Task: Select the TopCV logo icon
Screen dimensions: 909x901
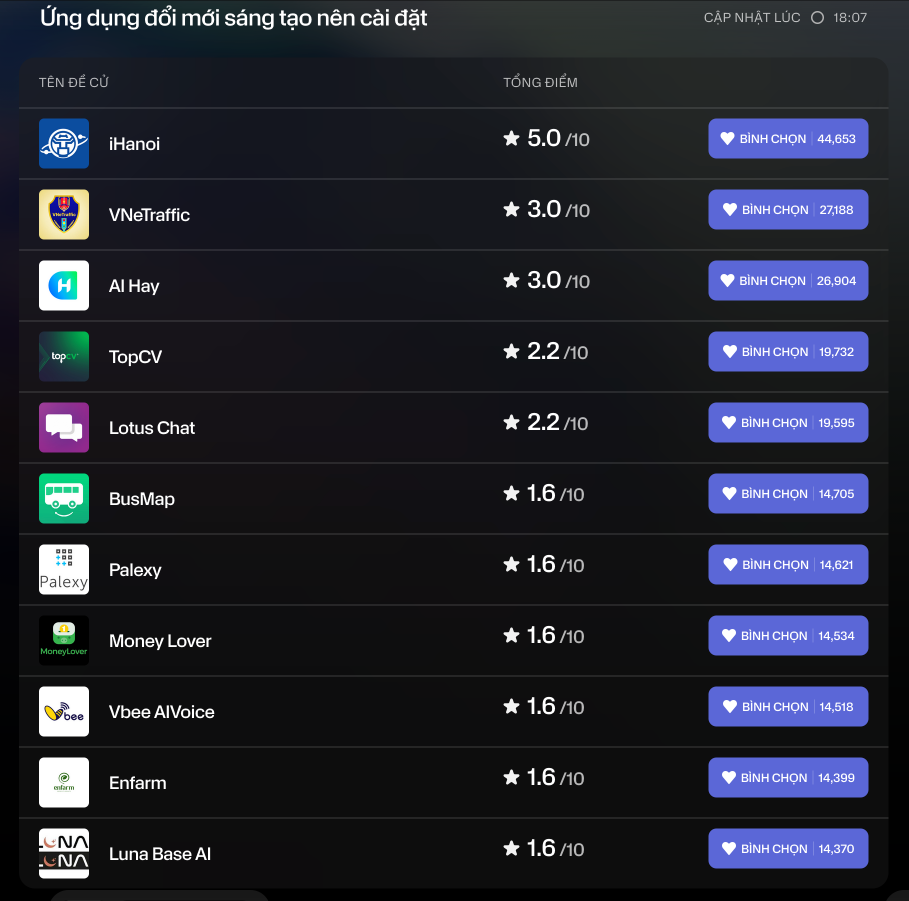Action: click(x=64, y=357)
